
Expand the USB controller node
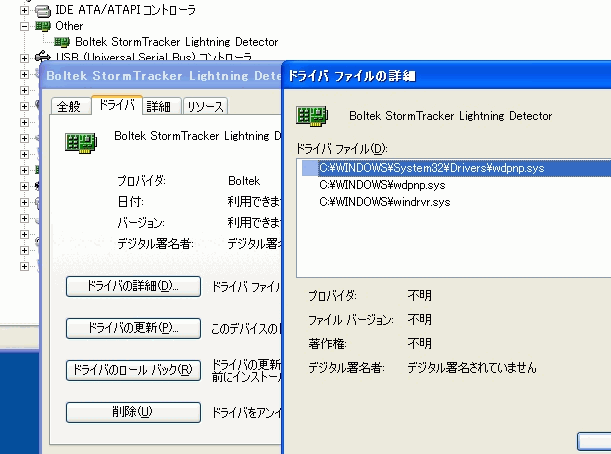(x=25, y=58)
